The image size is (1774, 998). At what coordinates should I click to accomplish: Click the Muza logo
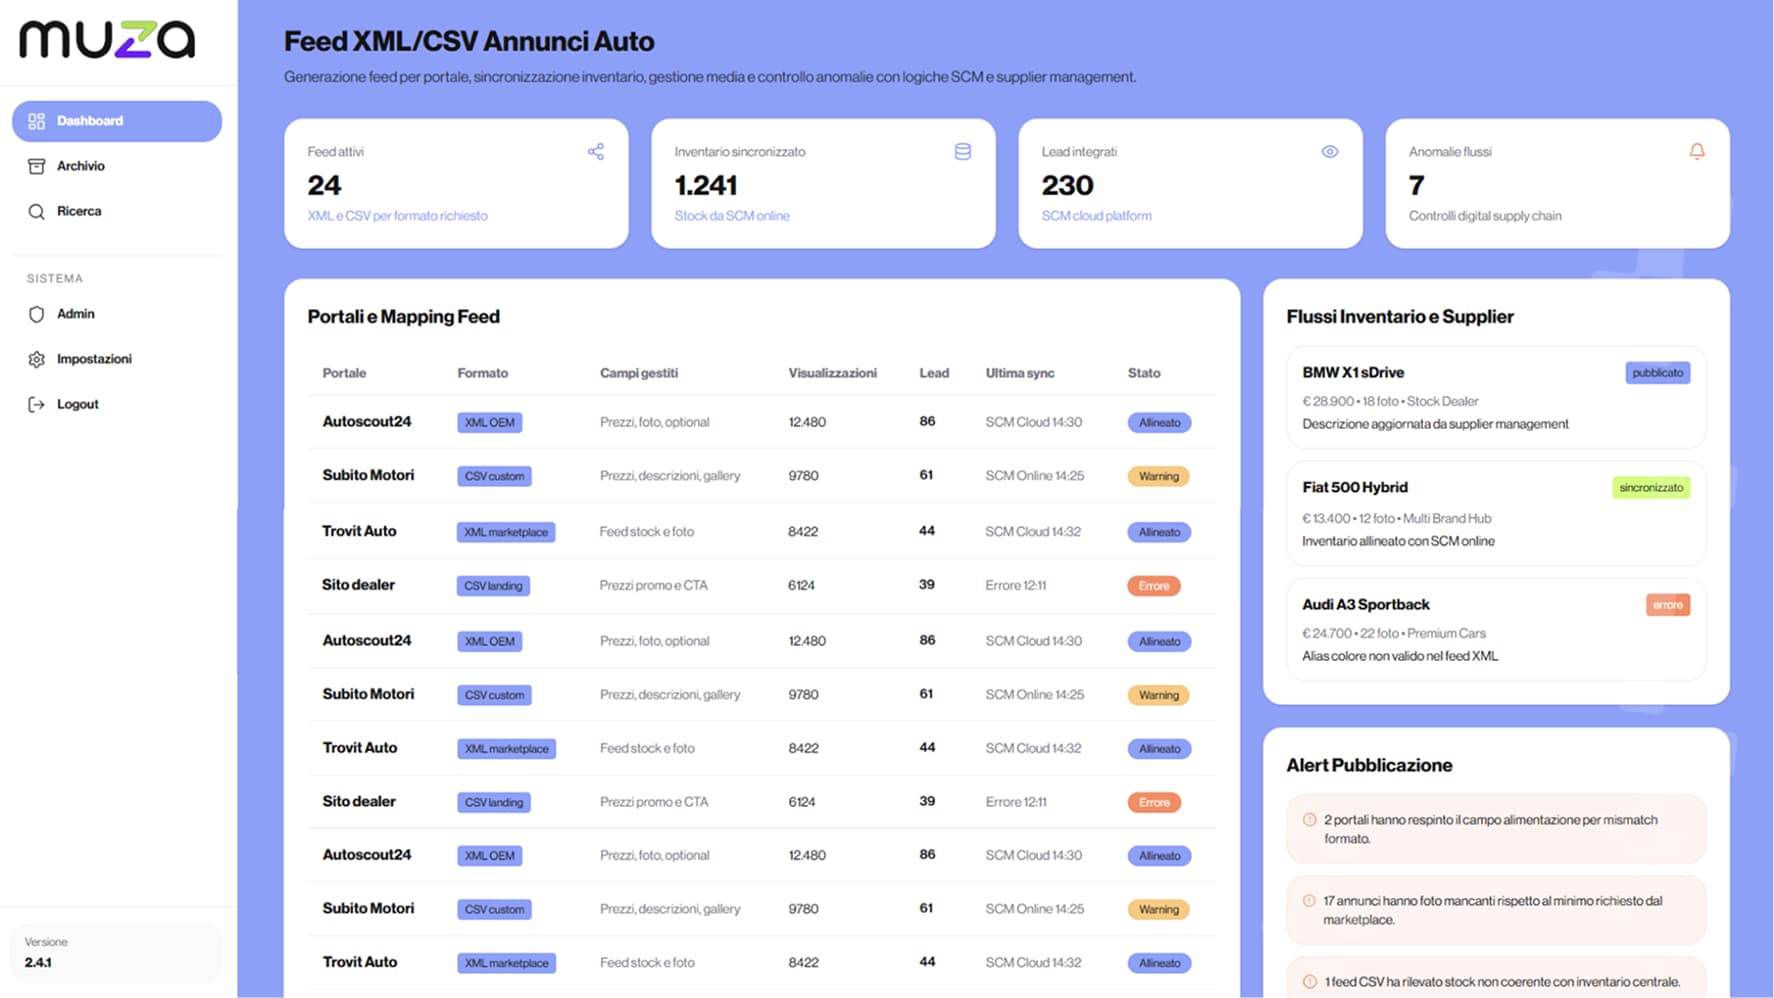pos(107,40)
